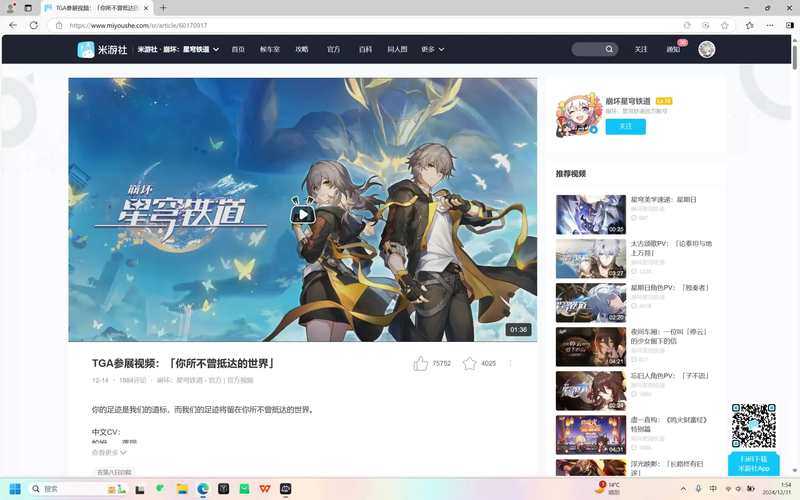Open the Windows Start menu

tap(15, 489)
